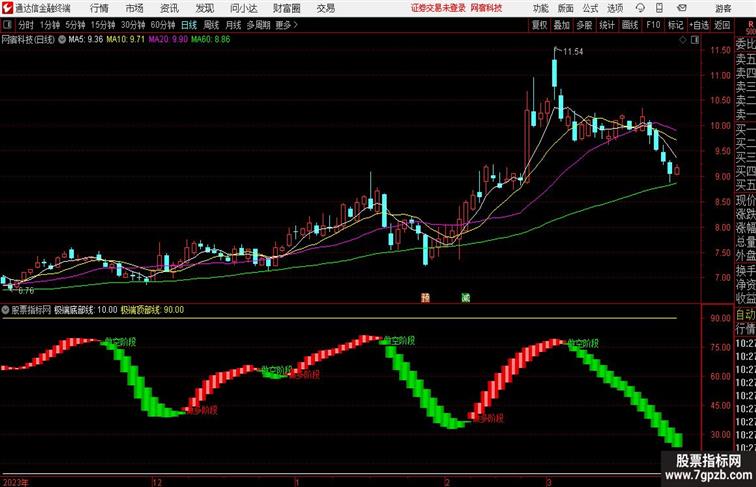Switch to the 周线 weekly tab
756x487 pixels.
(211, 25)
